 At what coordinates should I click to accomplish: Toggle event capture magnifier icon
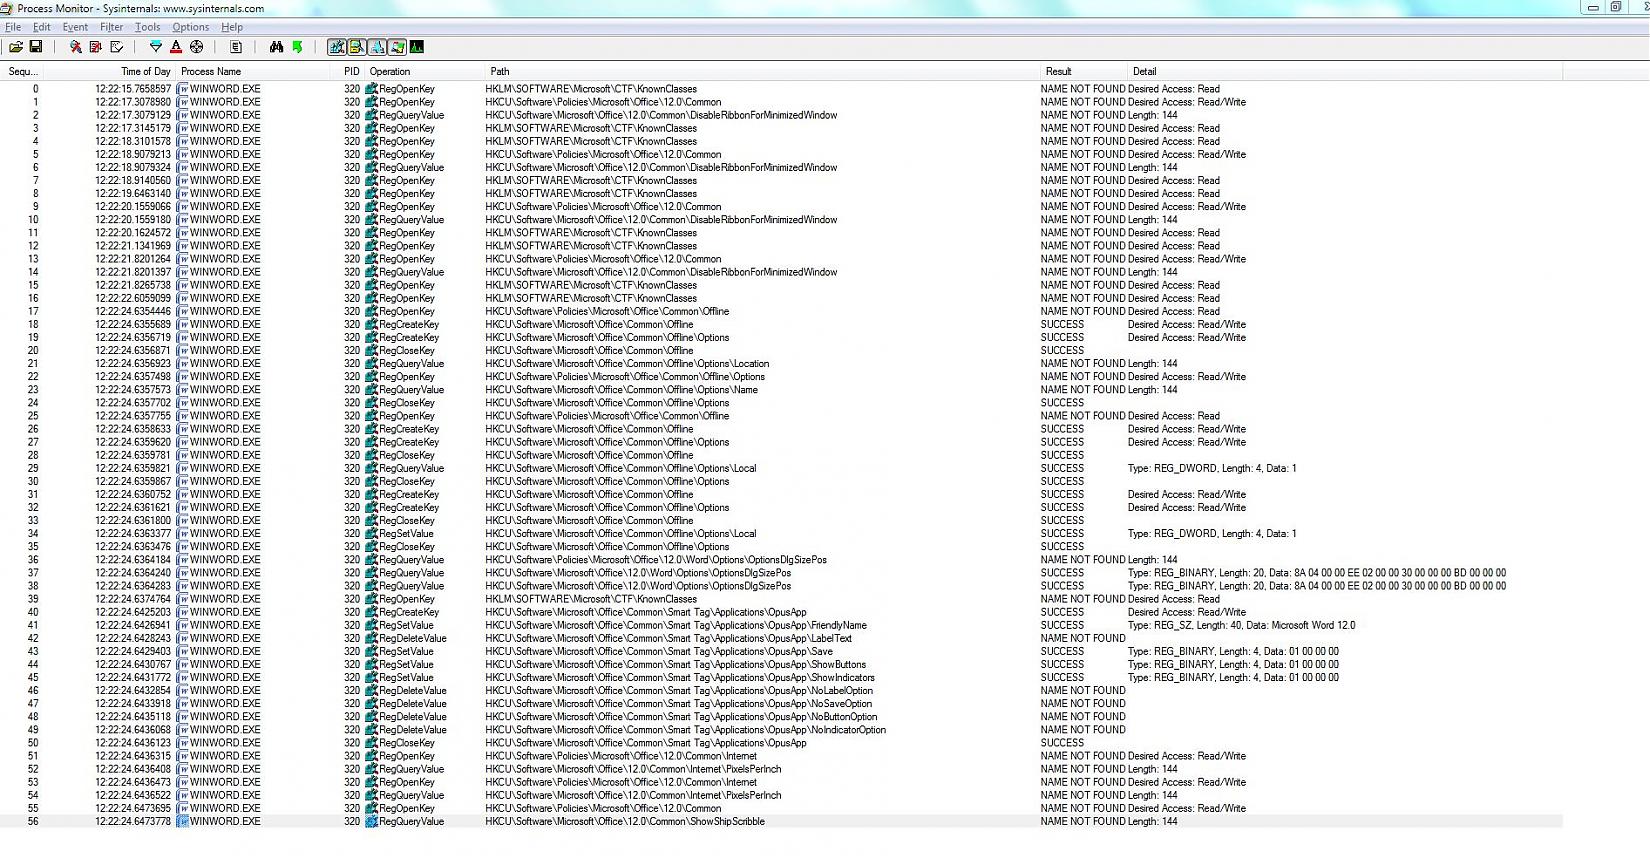(75, 47)
